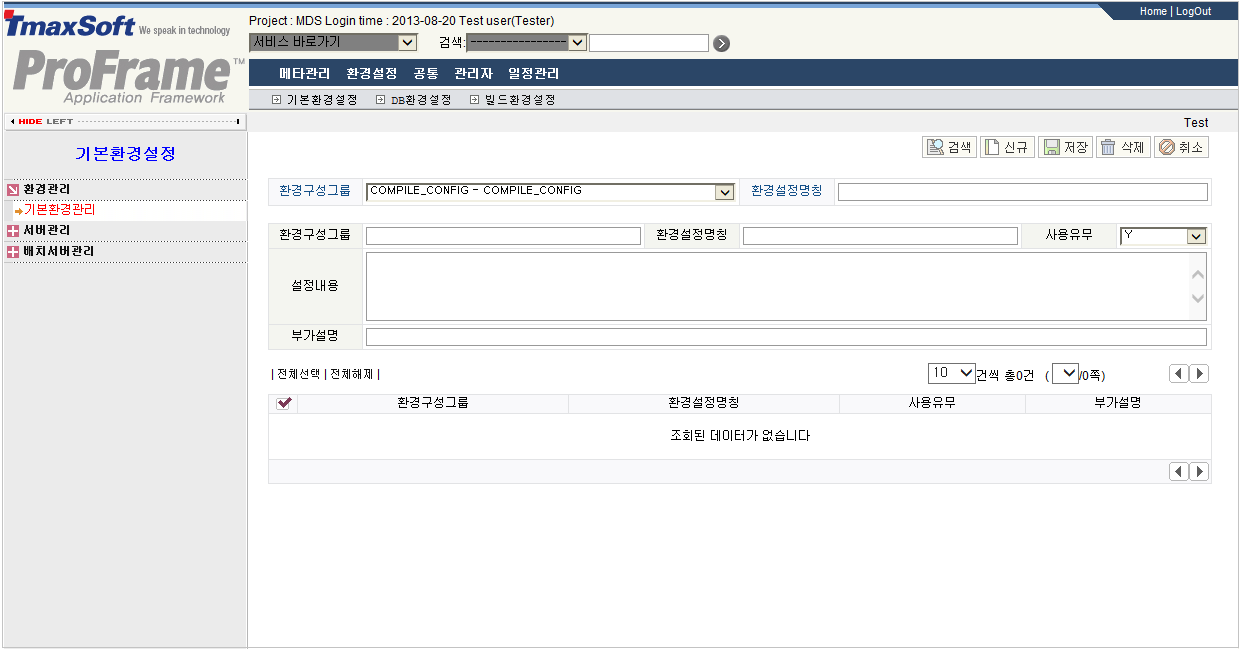Toggle the select-all checkbox in table header
The image size is (1242, 651).
pyautogui.click(x=284, y=403)
